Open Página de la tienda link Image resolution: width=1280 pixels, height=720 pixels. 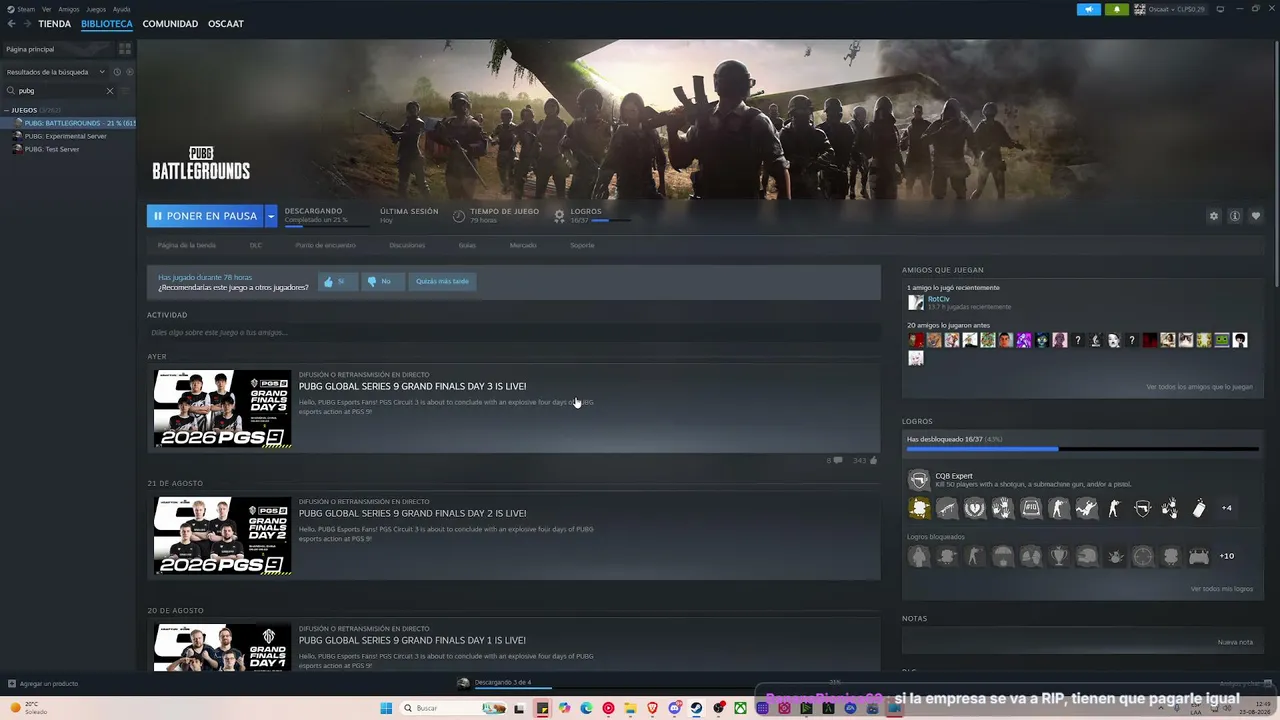coord(187,245)
